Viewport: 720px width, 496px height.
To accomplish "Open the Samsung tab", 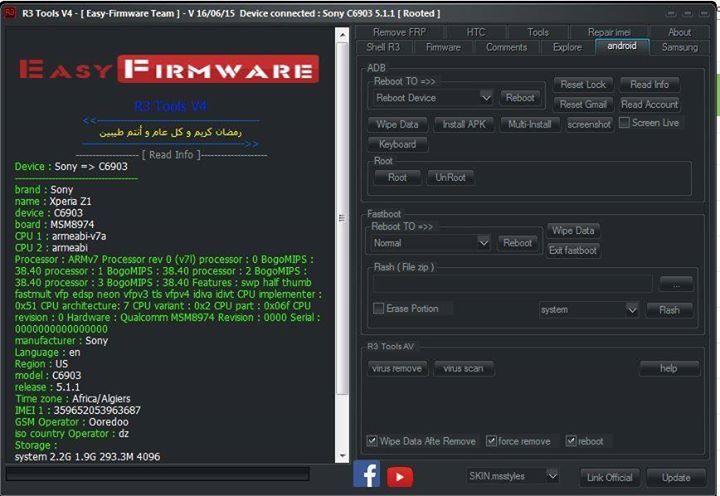I will coord(680,47).
